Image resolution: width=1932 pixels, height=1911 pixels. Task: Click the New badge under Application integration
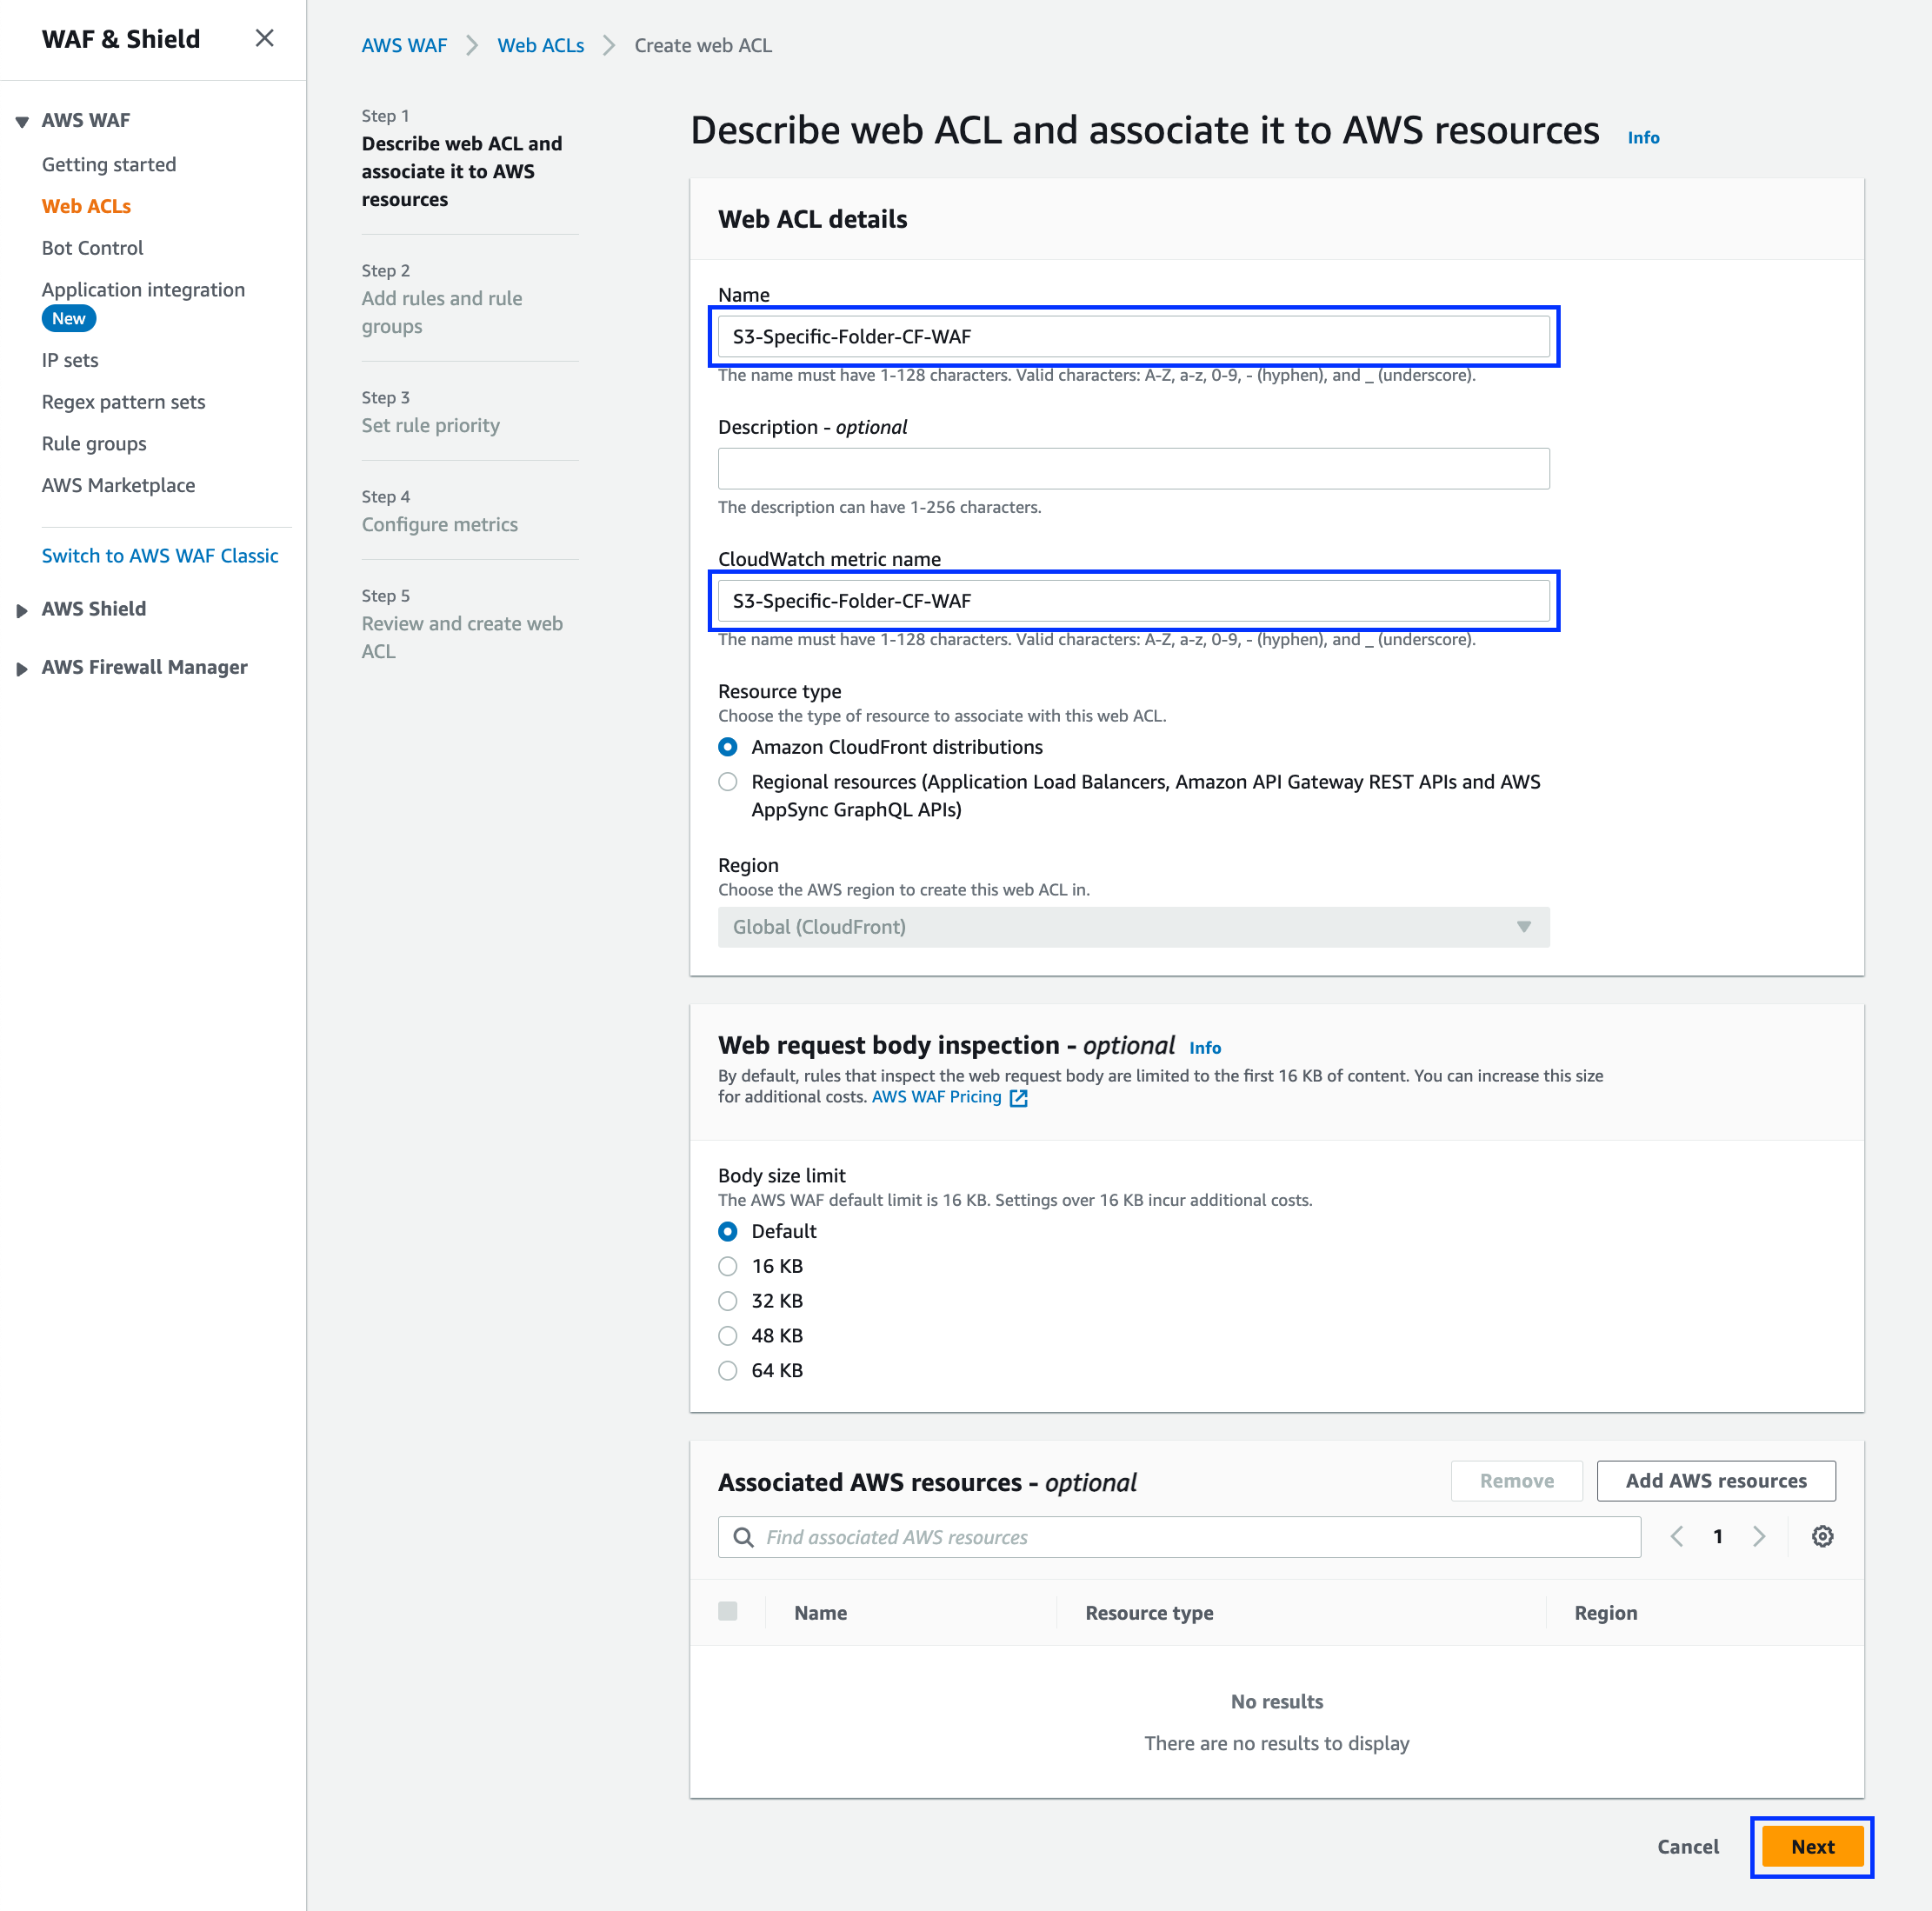pos(68,319)
